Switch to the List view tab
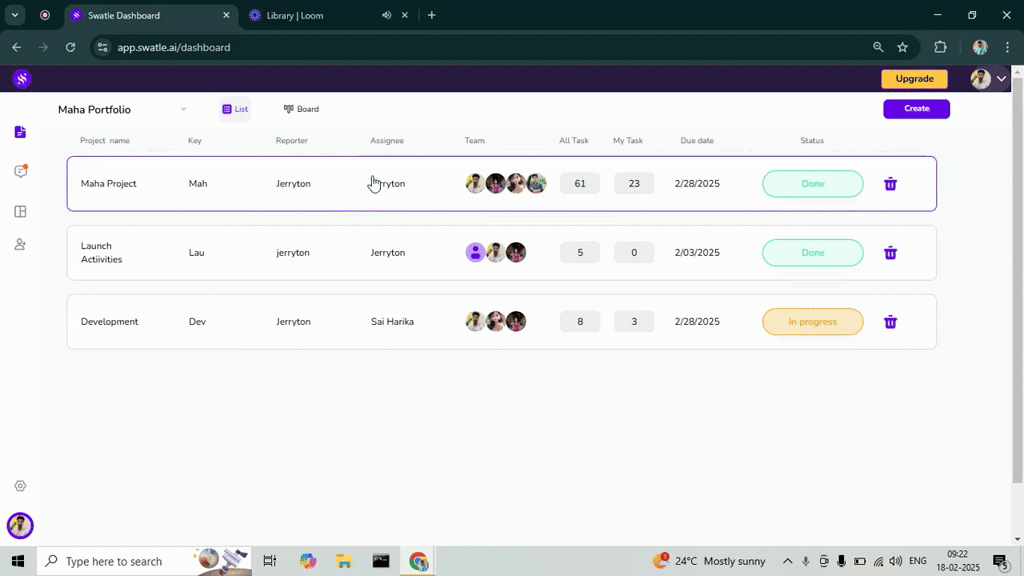Screen dimensions: 1024x576 pos(235,109)
